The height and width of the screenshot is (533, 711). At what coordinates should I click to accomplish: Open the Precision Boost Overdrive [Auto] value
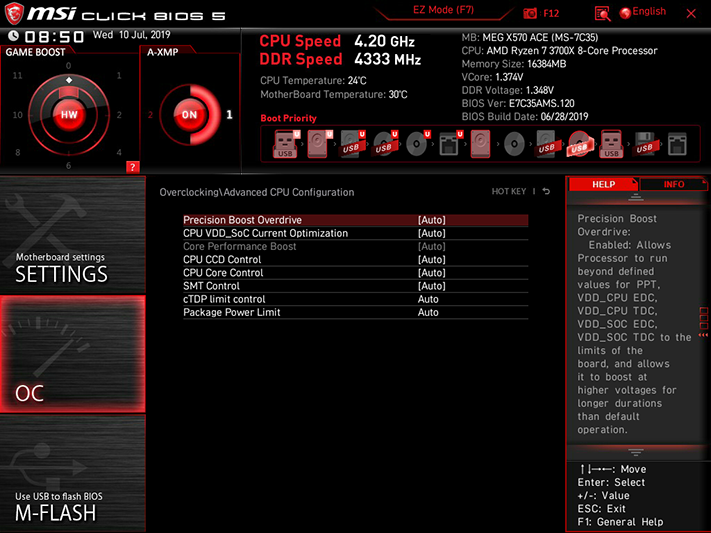(432, 220)
